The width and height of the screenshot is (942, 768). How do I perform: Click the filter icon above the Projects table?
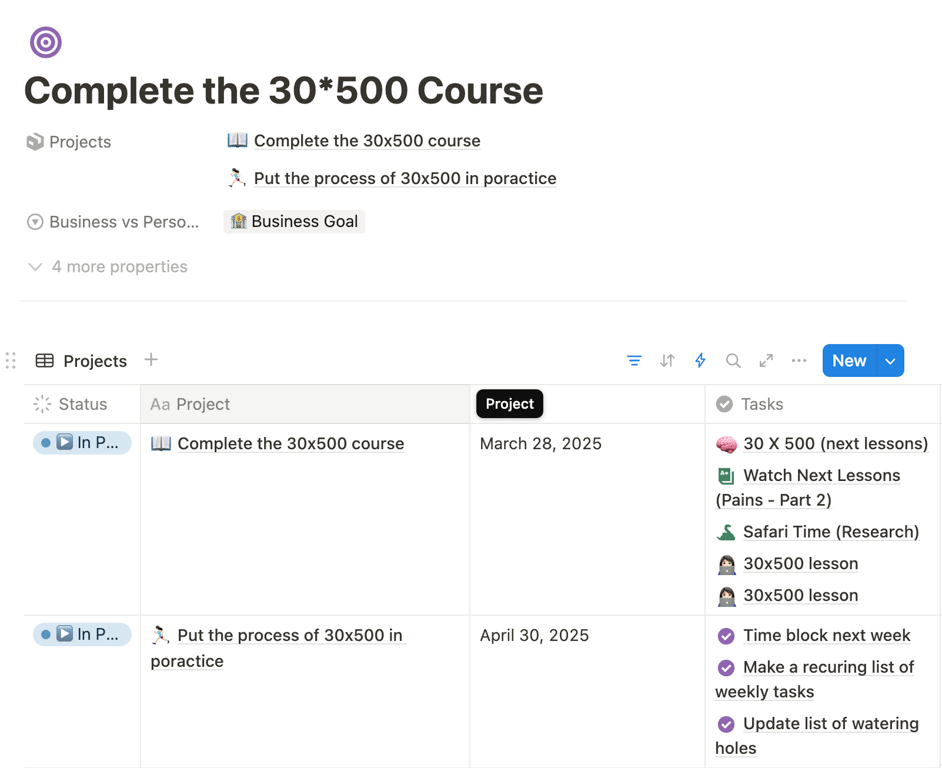click(x=634, y=360)
